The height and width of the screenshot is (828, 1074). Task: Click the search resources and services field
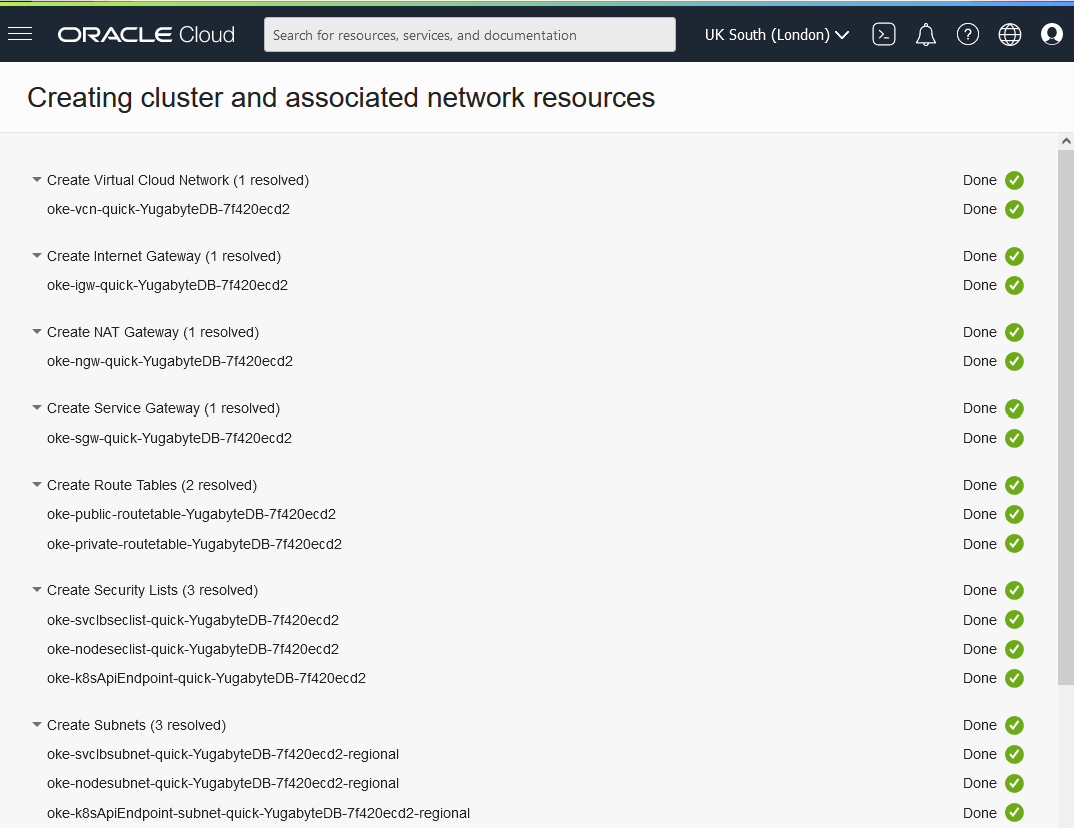470,35
